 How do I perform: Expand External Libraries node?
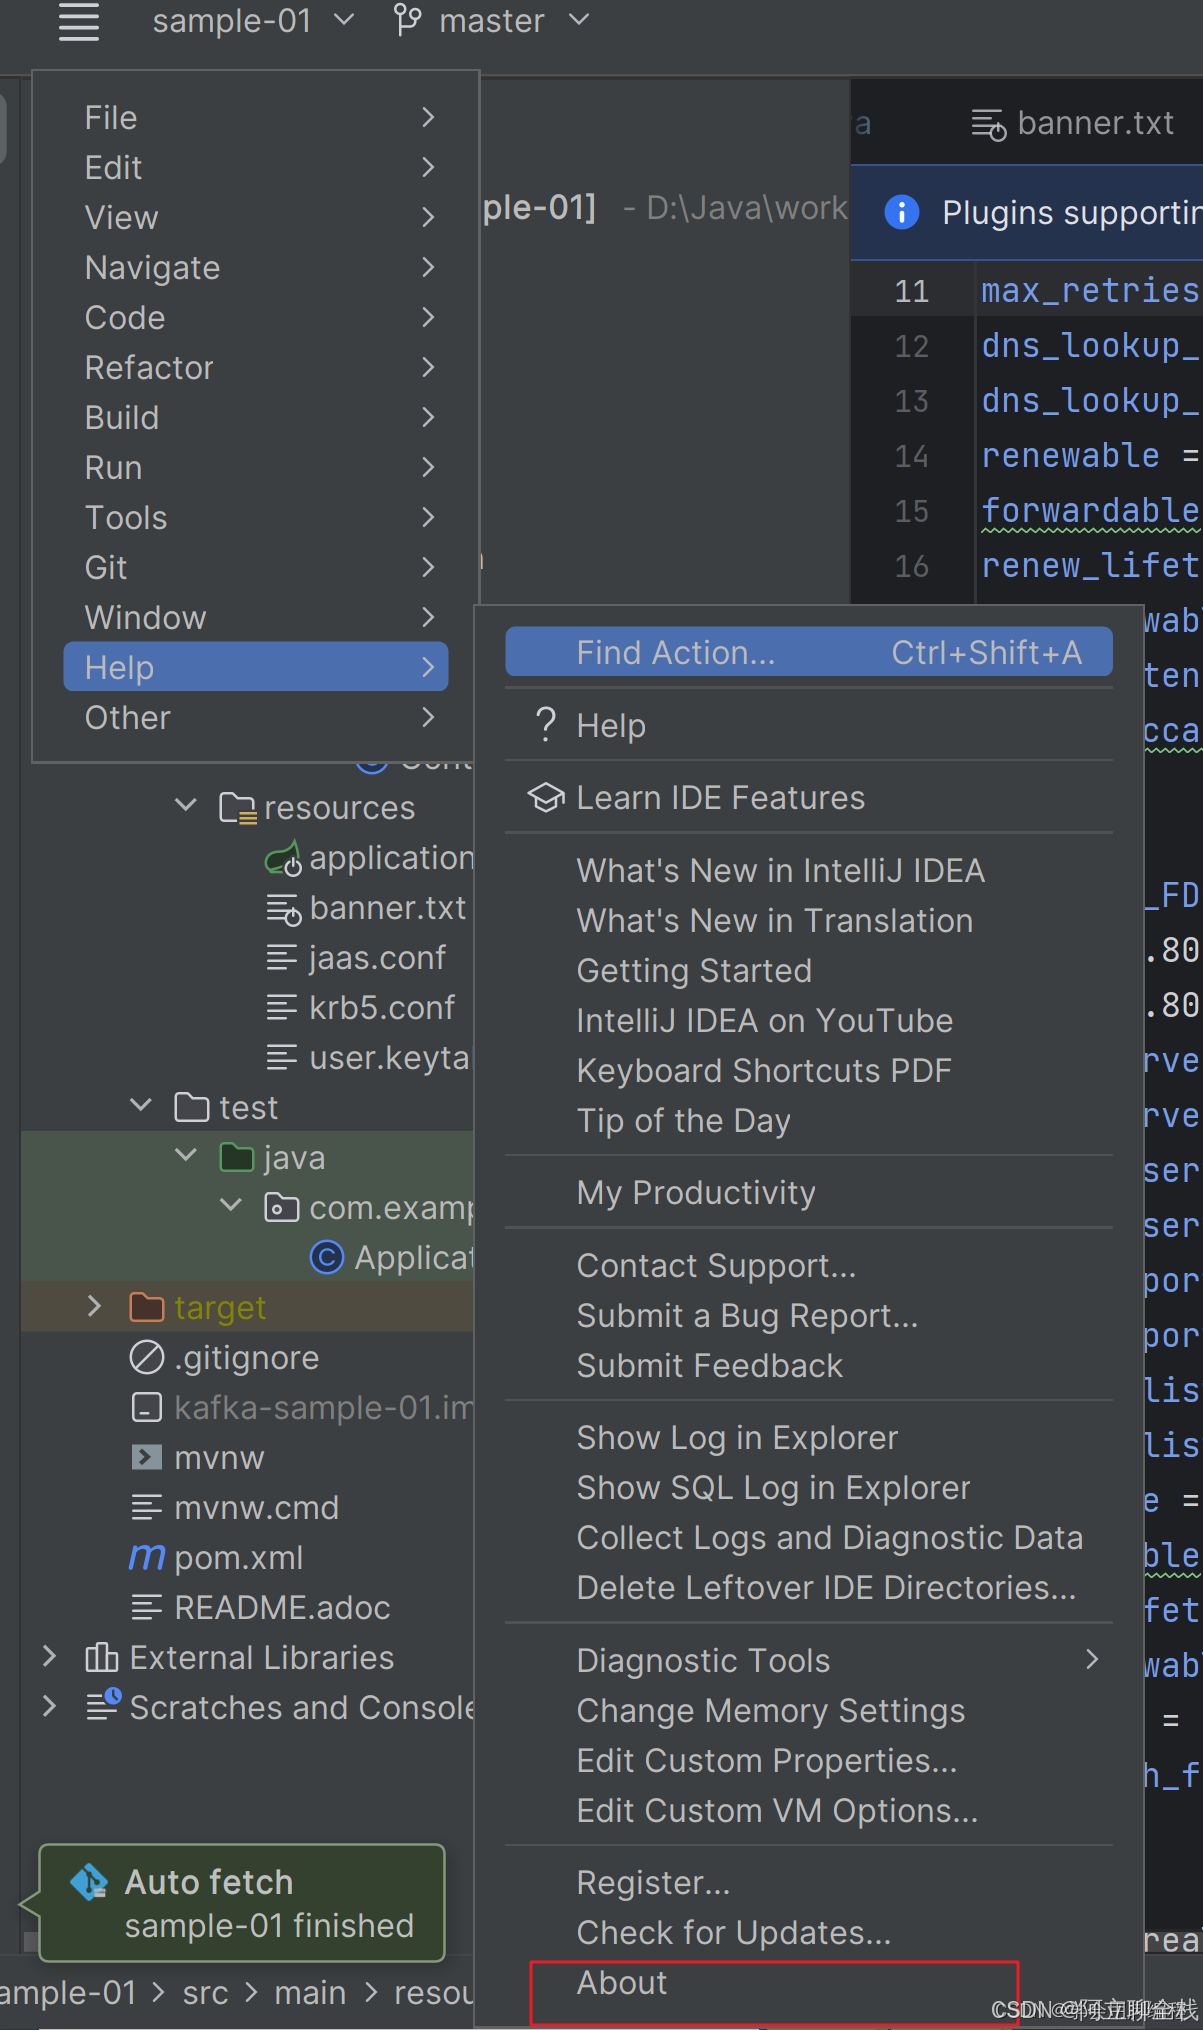[x=49, y=1656]
